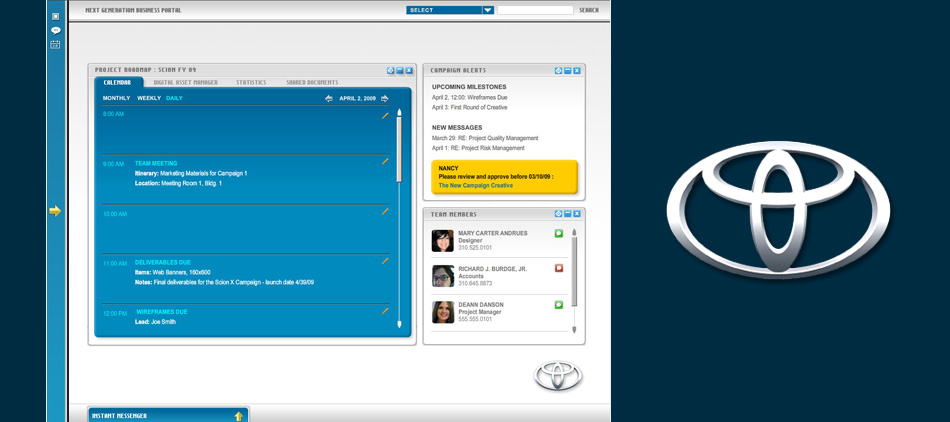Open the calendar icon in left sidebar
The height and width of the screenshot is (422, 950).
pos(56,44)
